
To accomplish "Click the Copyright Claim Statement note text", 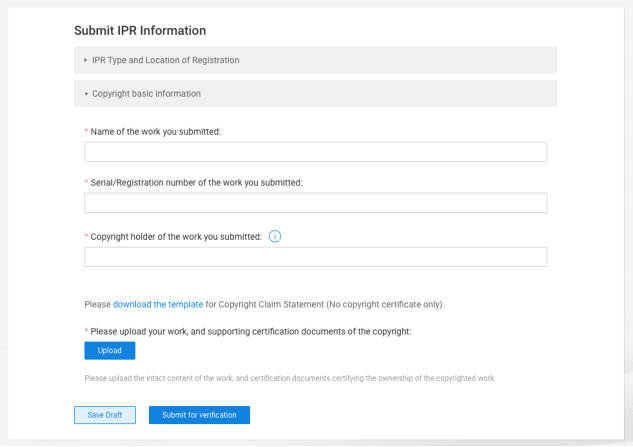I will [x=330, y=304].
